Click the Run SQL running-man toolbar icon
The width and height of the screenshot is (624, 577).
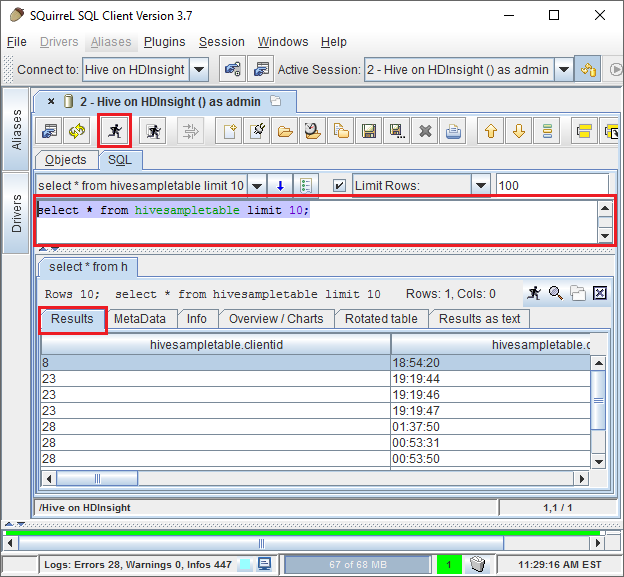pos(114,131)
